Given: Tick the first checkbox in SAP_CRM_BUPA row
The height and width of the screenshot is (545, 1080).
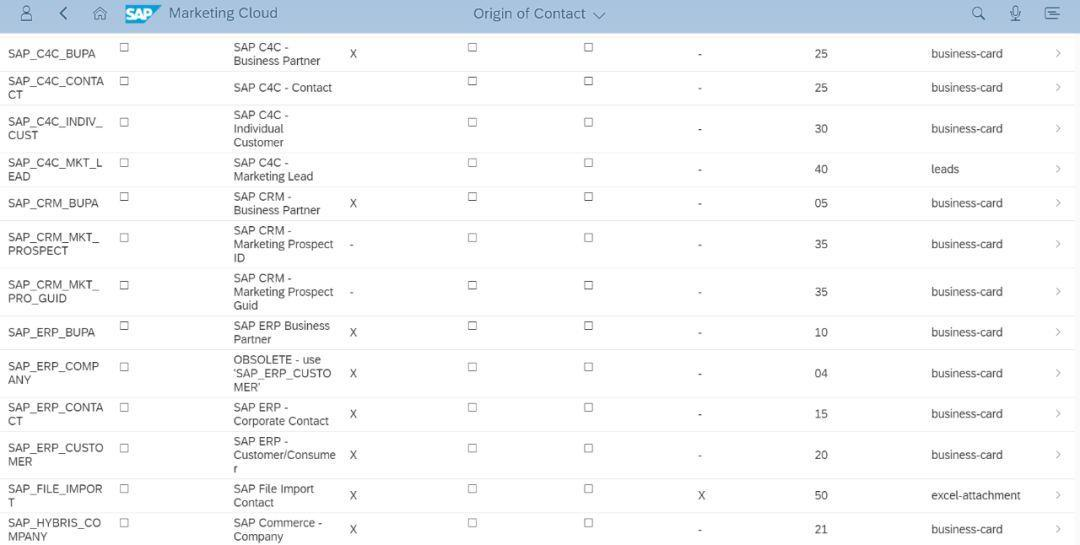Looking at the screenshot, I should tap(124, 196).
